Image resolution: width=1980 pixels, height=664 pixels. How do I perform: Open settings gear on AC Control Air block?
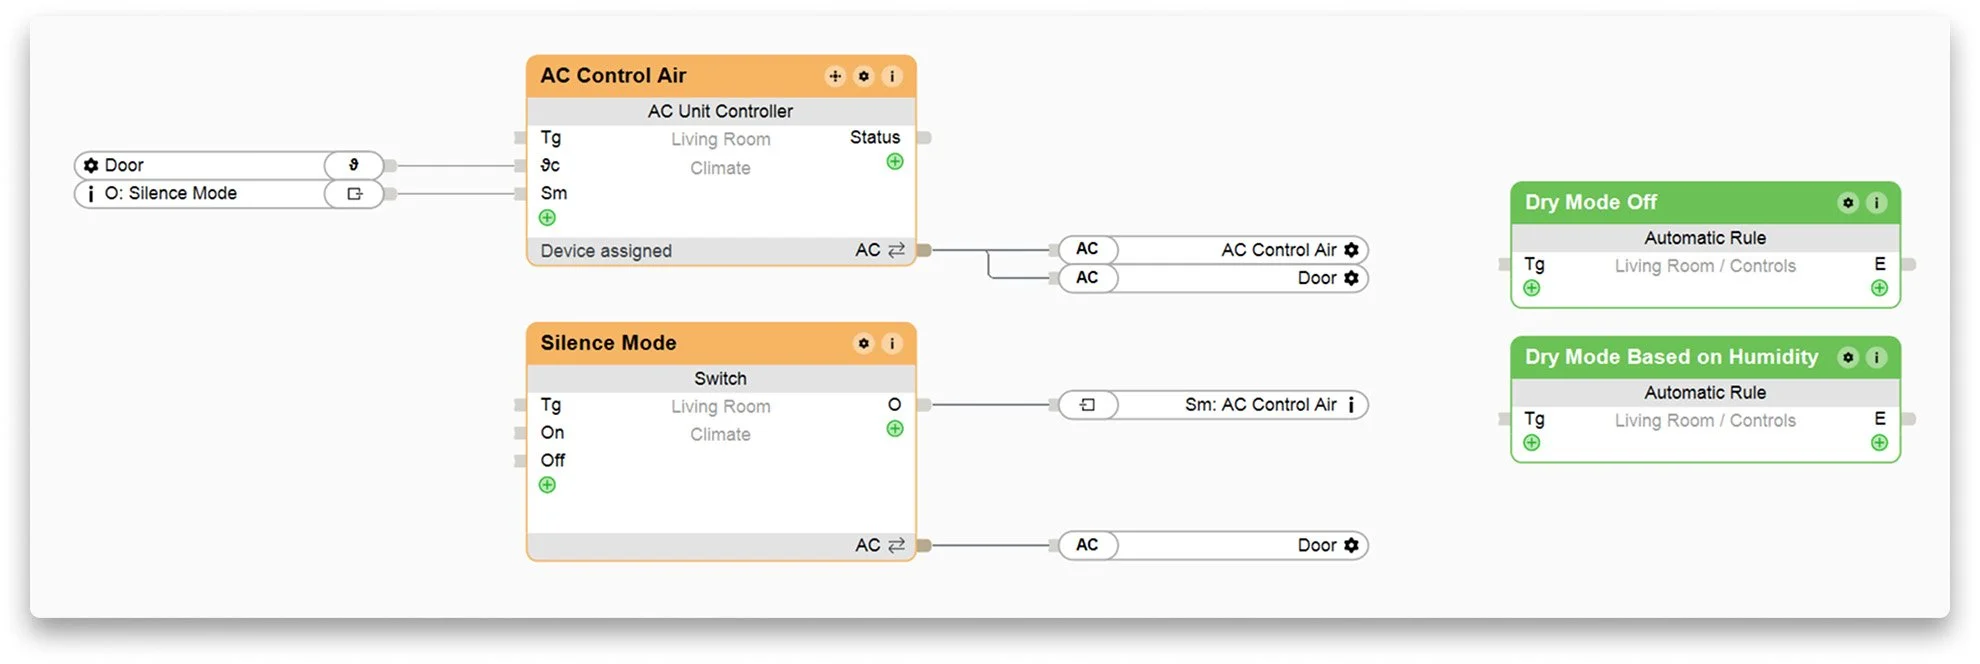pyautogui.click(x=864, y=76)
